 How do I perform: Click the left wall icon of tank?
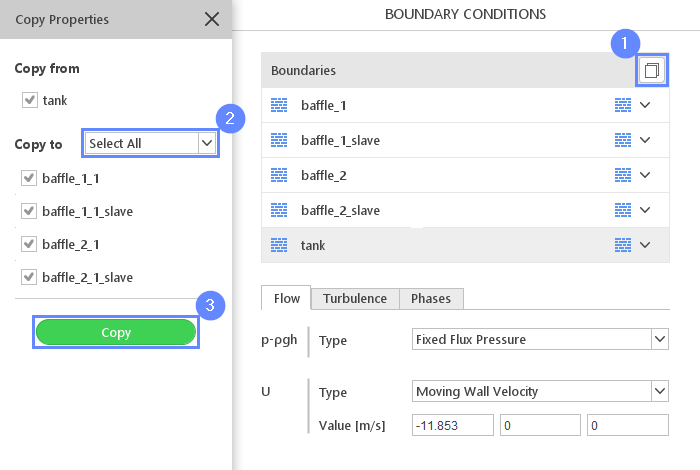[279, 245]
